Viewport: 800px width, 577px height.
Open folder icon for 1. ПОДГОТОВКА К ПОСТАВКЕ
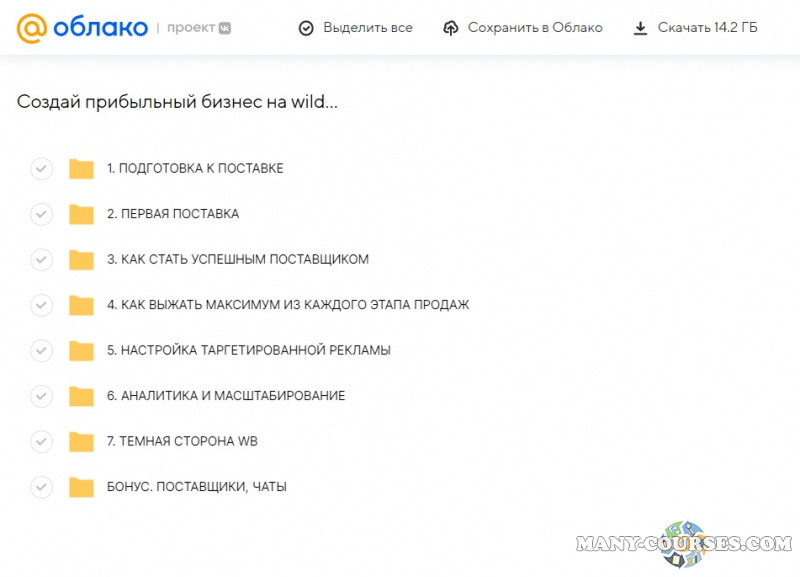point(81,168)
